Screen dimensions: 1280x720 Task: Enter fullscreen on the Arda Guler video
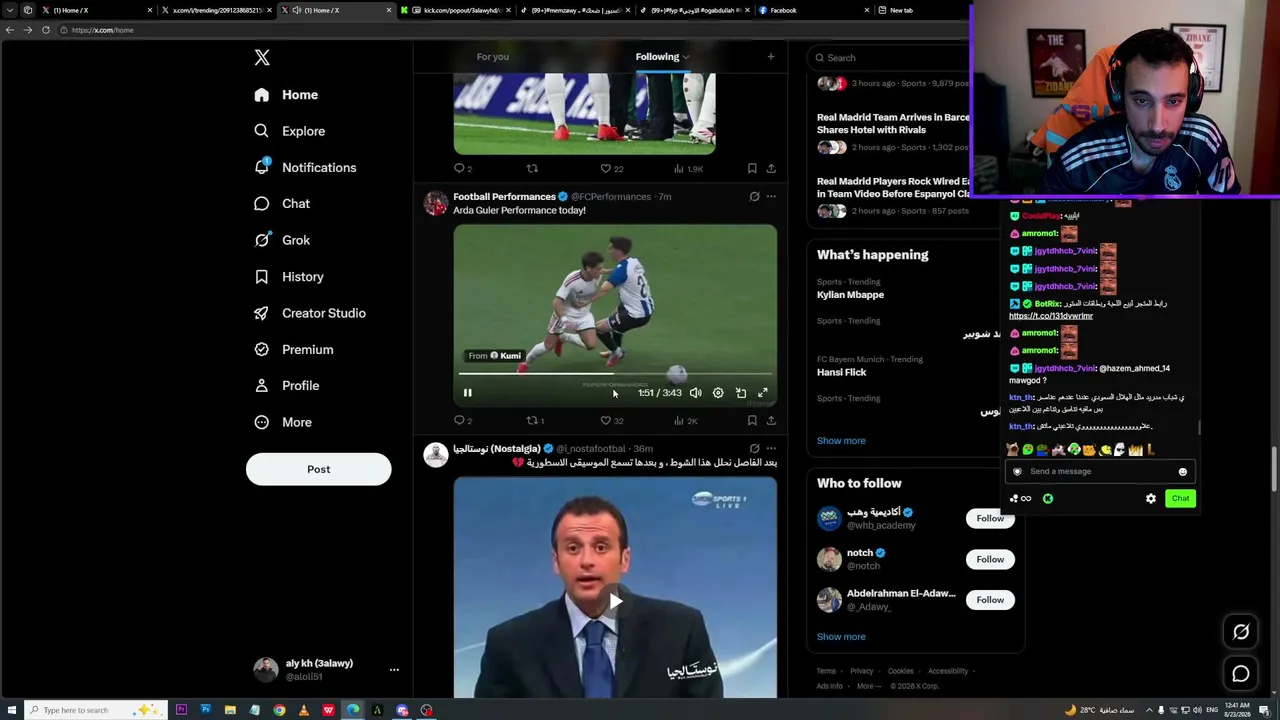[763, 393]
